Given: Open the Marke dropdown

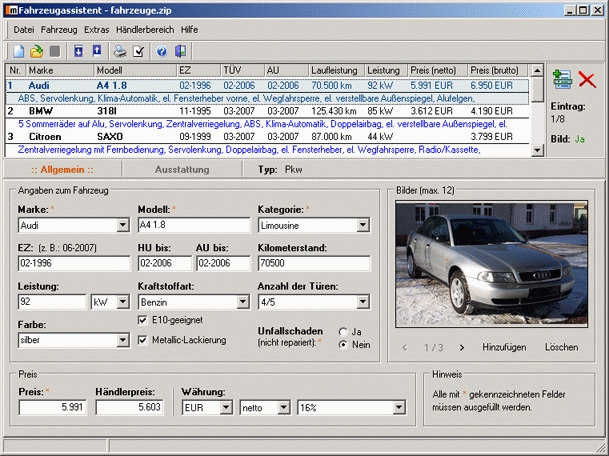Looking at the screenshot, I should click(123, 226).
